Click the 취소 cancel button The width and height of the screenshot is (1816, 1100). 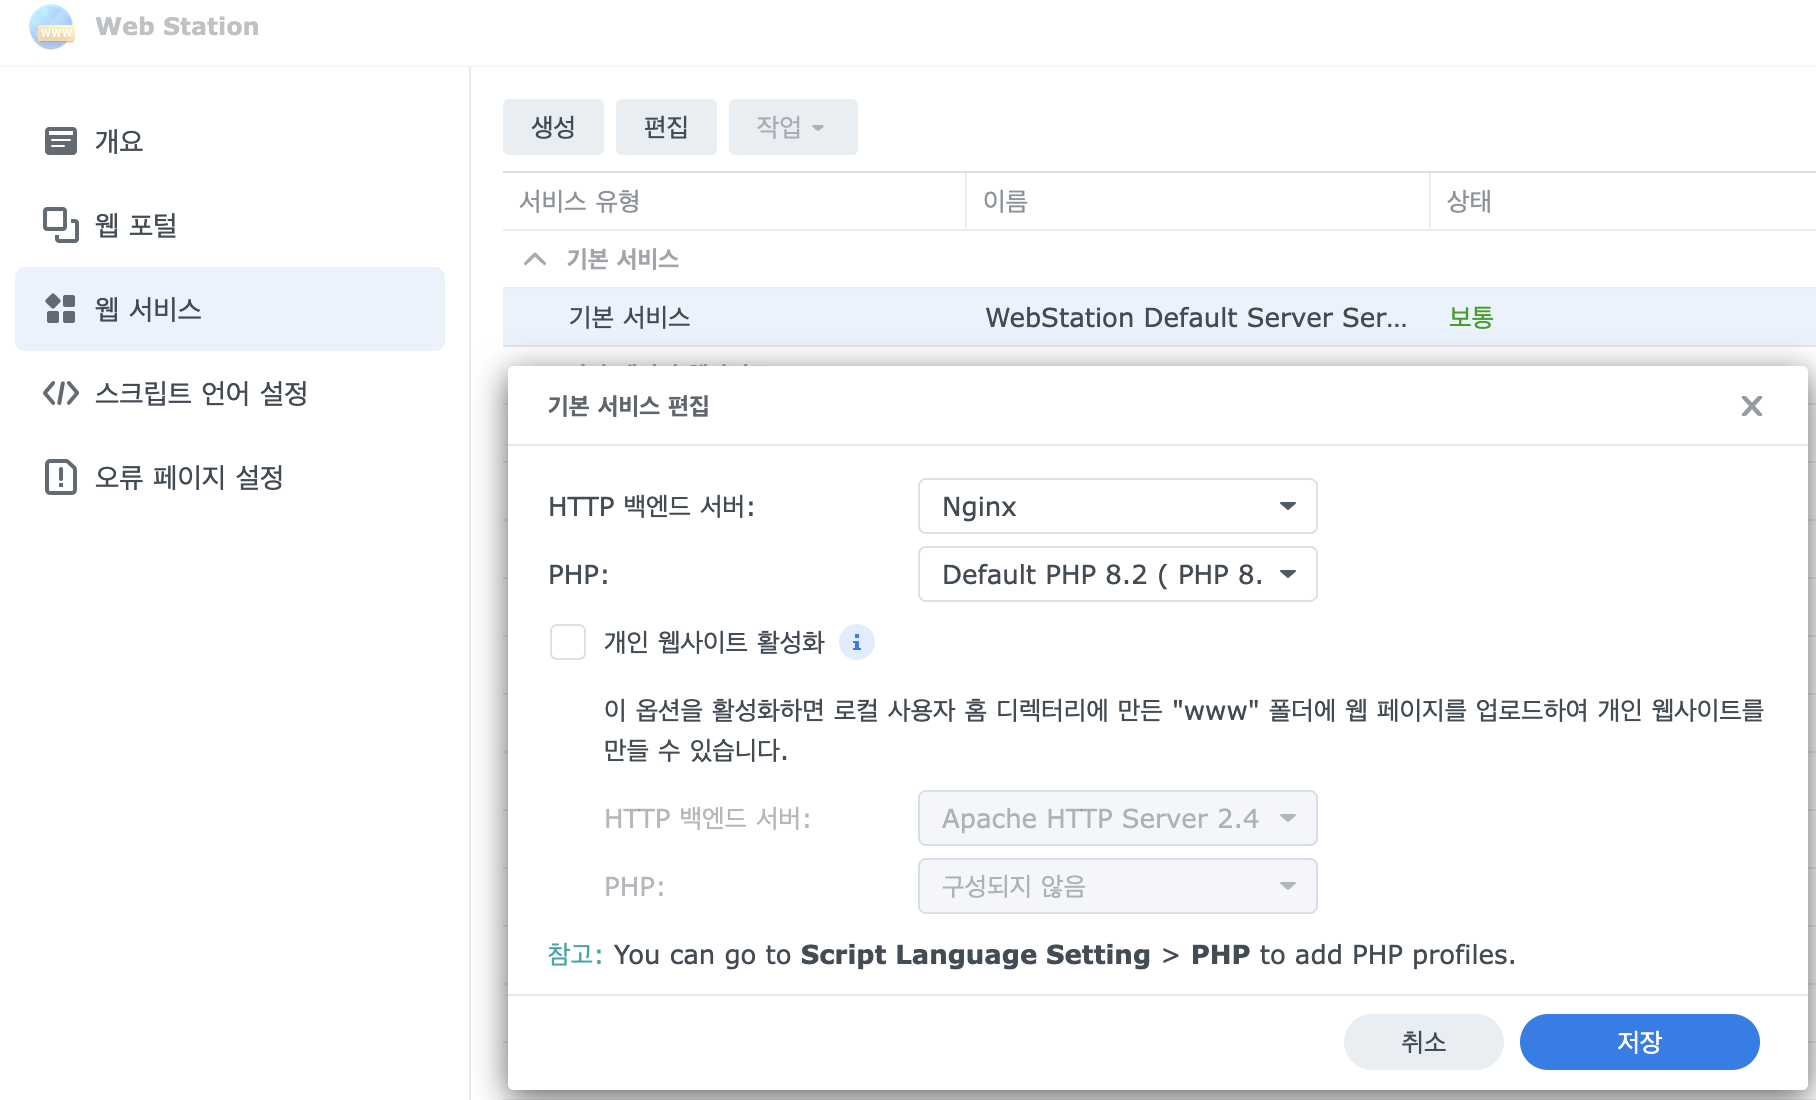coord(1423,1042)
